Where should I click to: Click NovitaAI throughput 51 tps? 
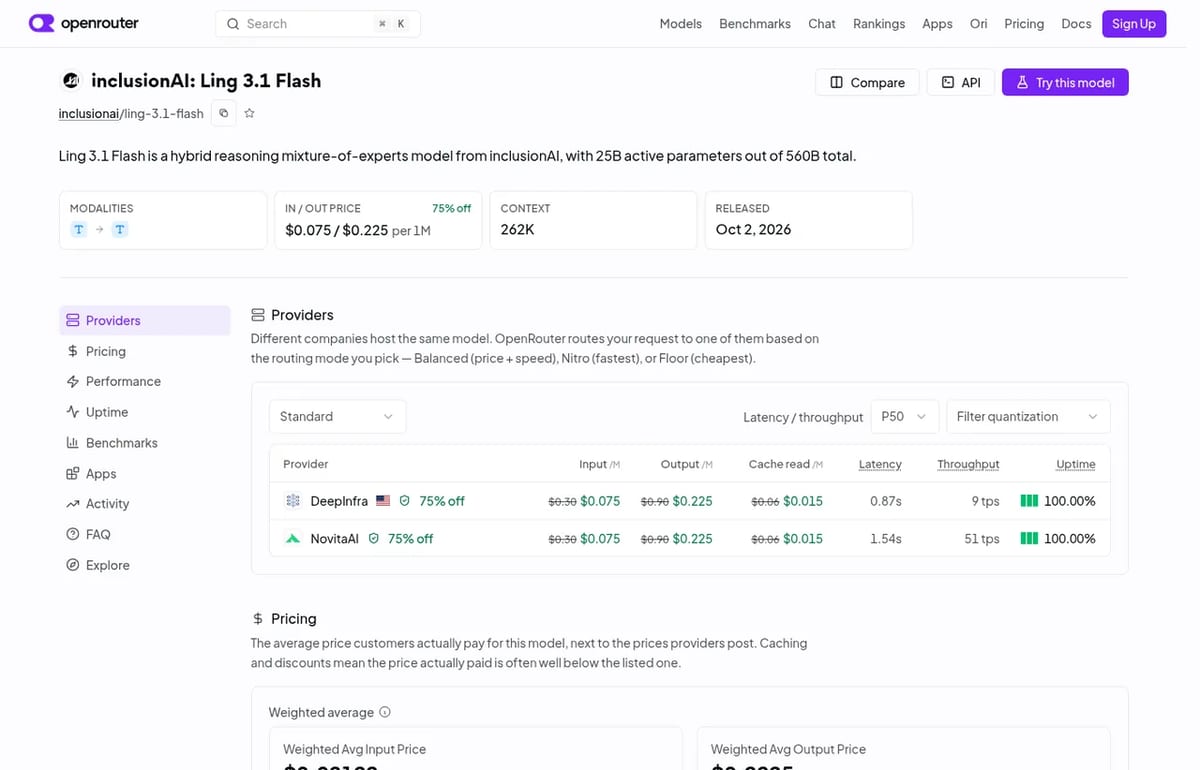point(982,539)
